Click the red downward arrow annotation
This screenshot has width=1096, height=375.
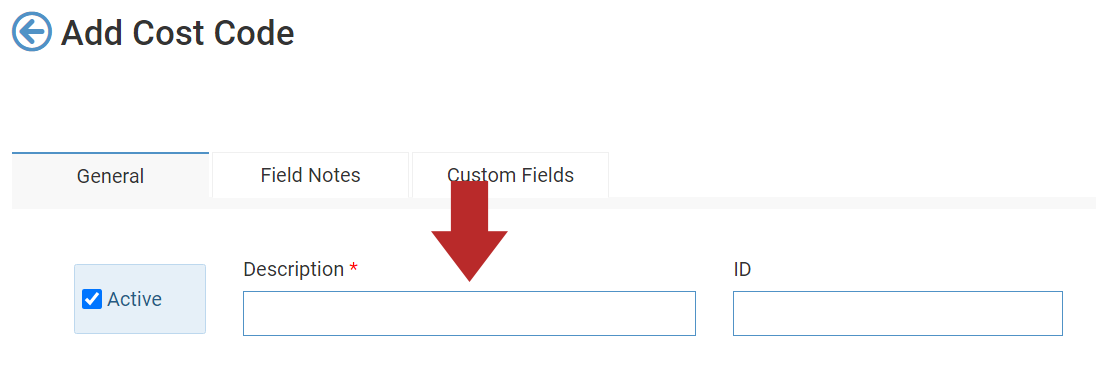469,232
